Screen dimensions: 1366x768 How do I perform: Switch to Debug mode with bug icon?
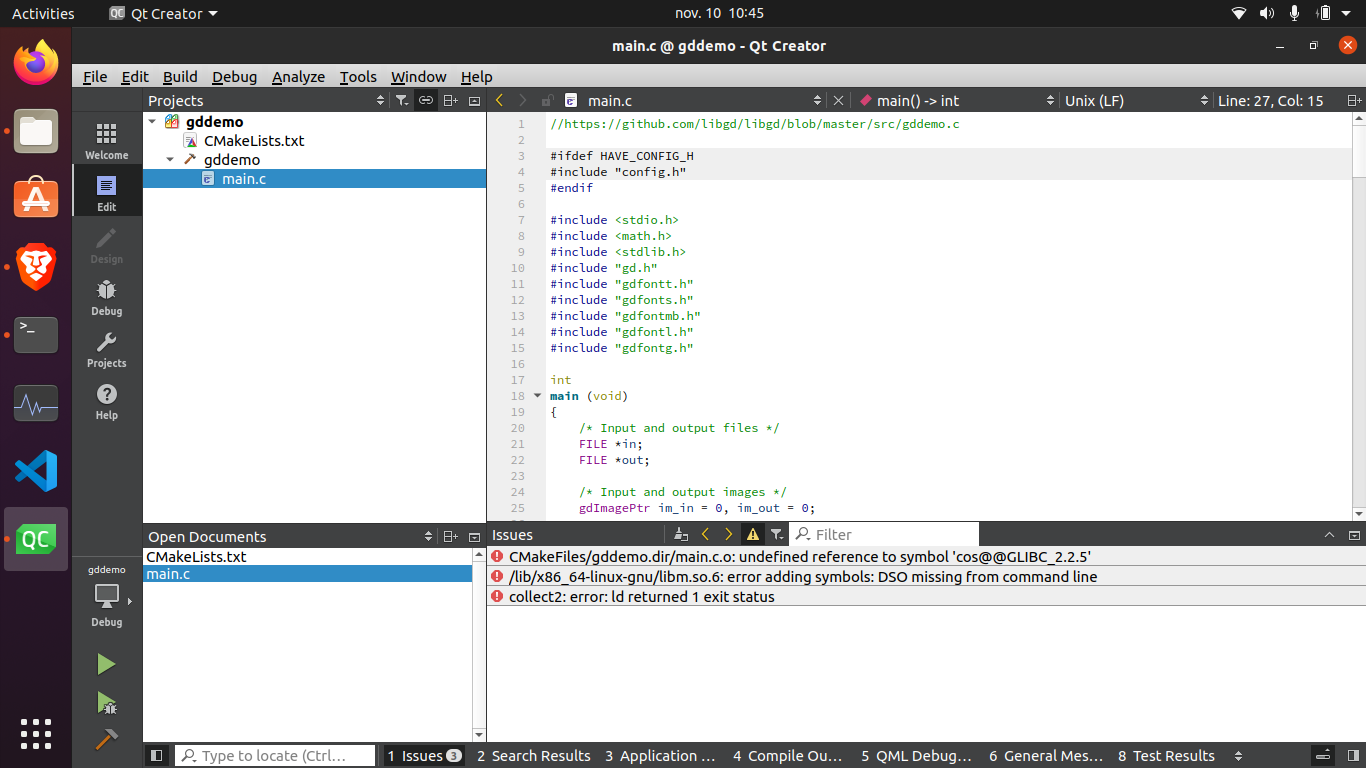pos(106,297)
